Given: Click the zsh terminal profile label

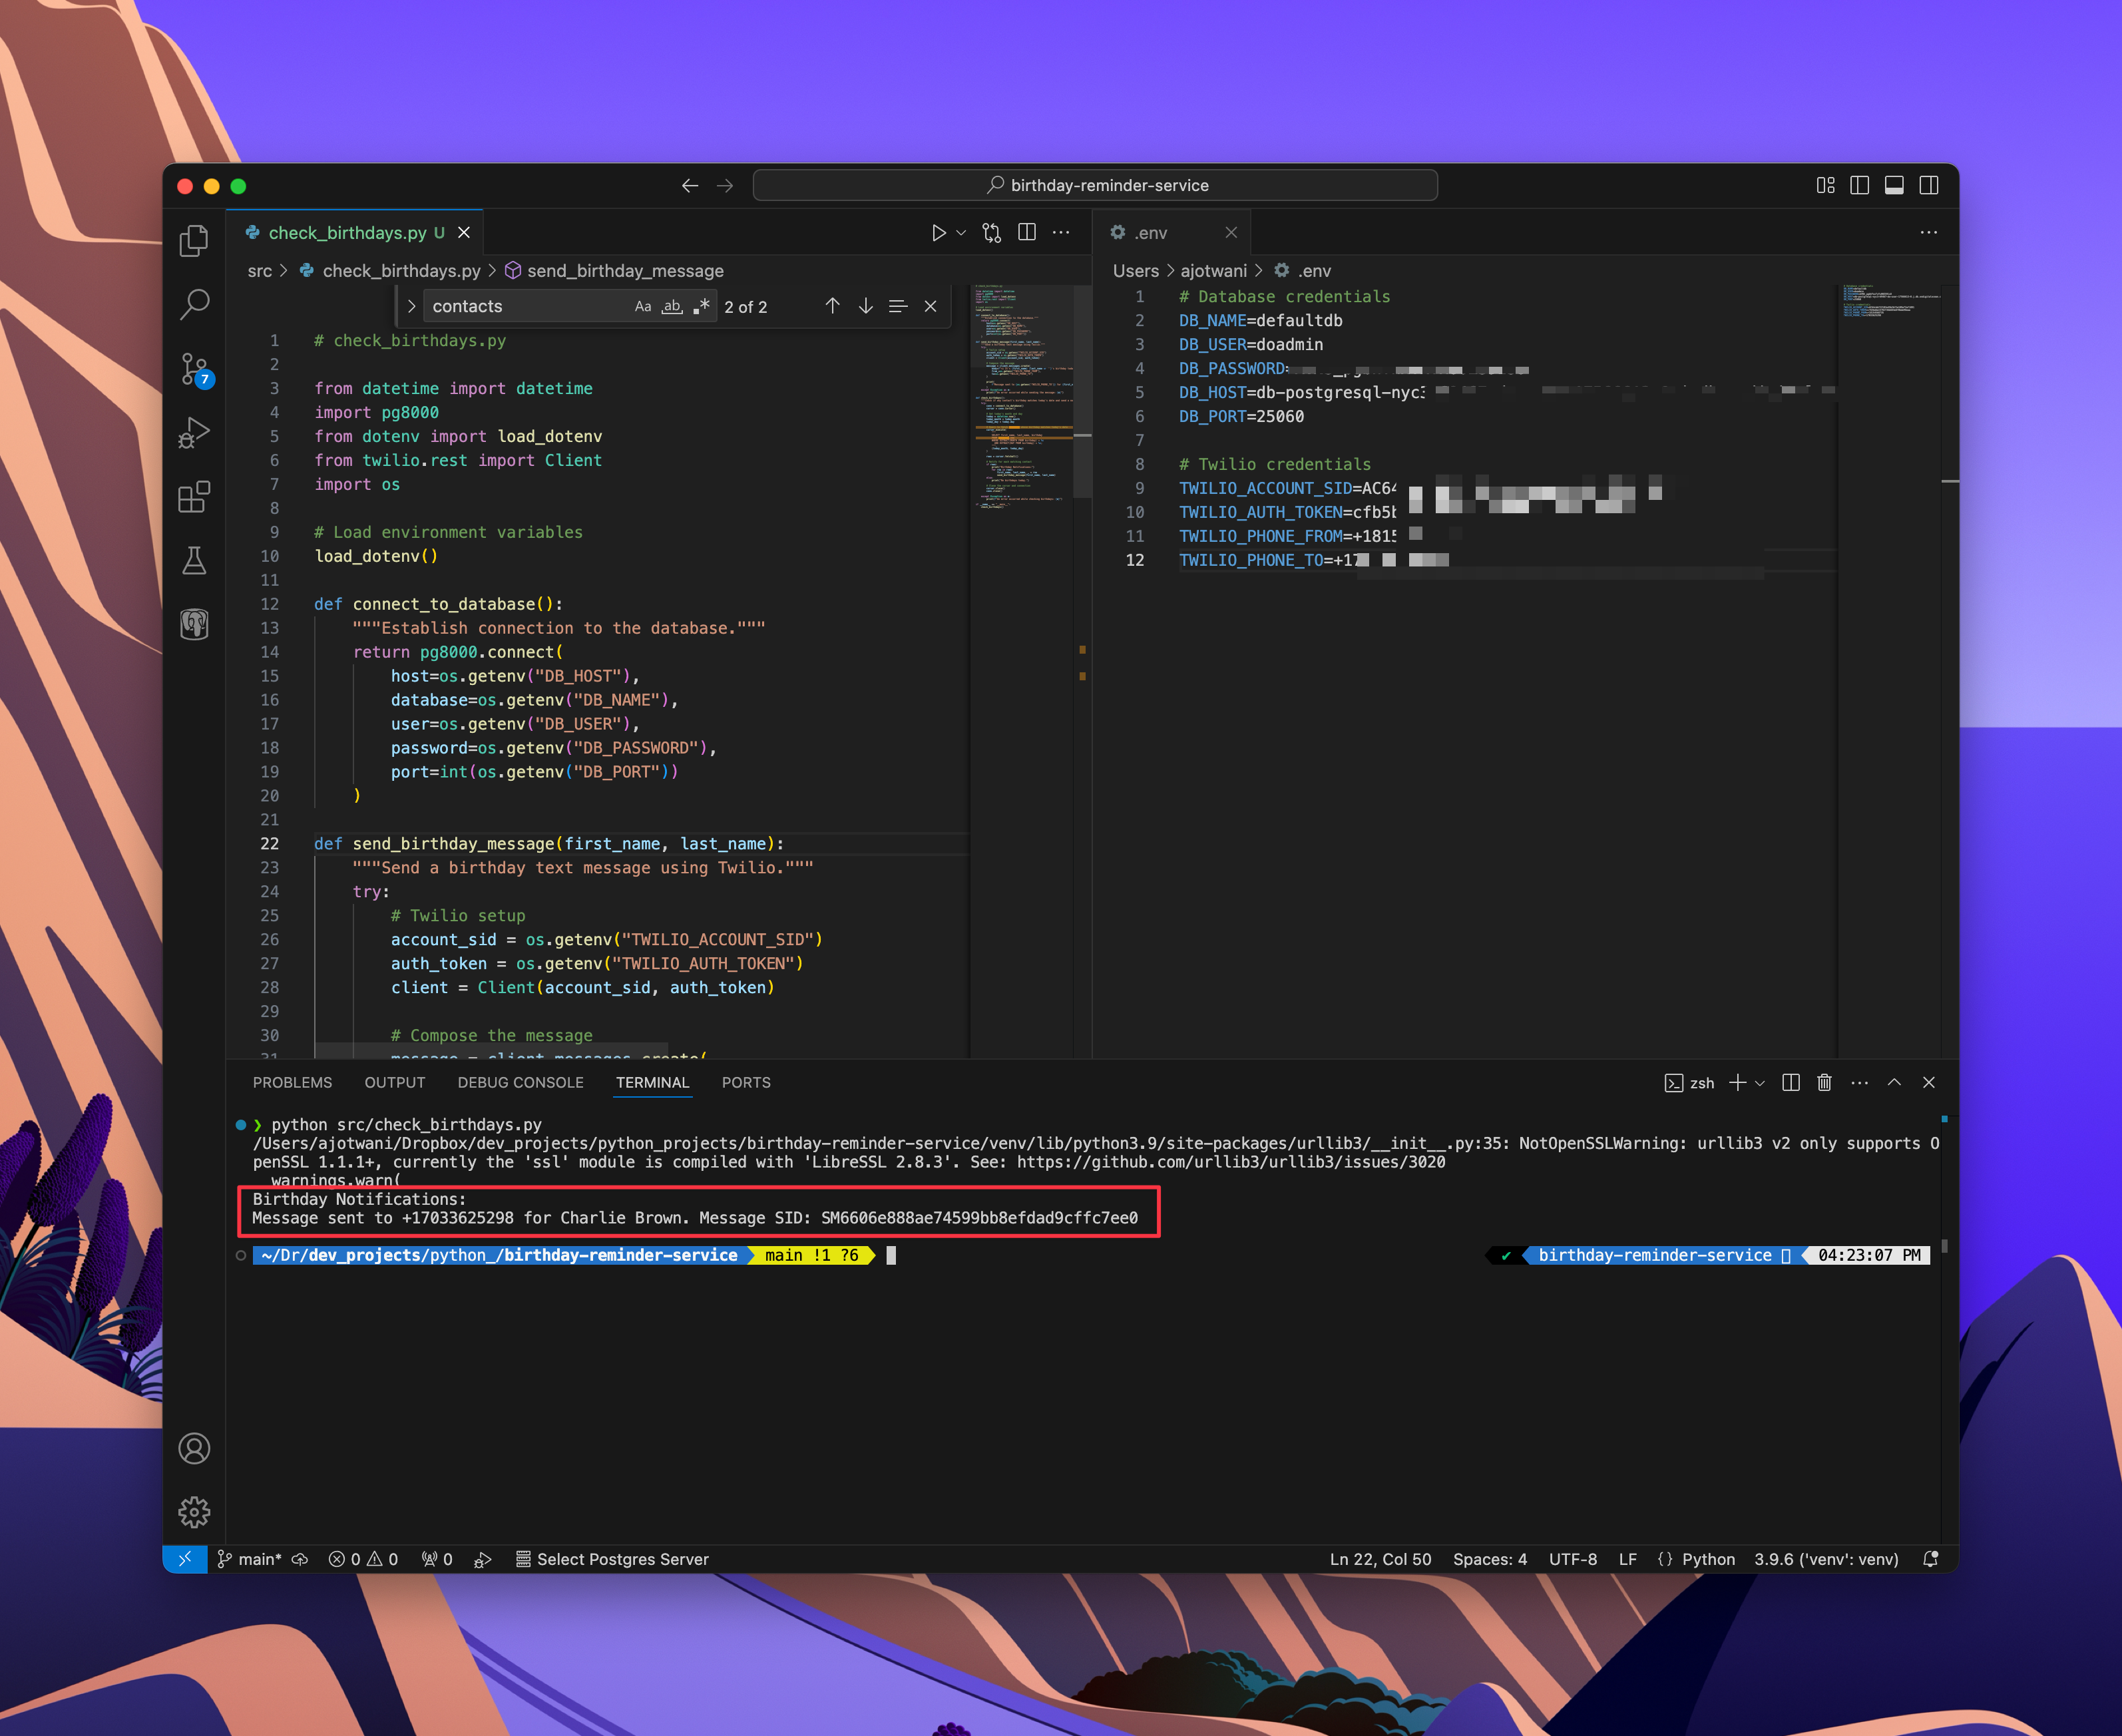Looking at the screenshot, I should tap(1689, 1083).
